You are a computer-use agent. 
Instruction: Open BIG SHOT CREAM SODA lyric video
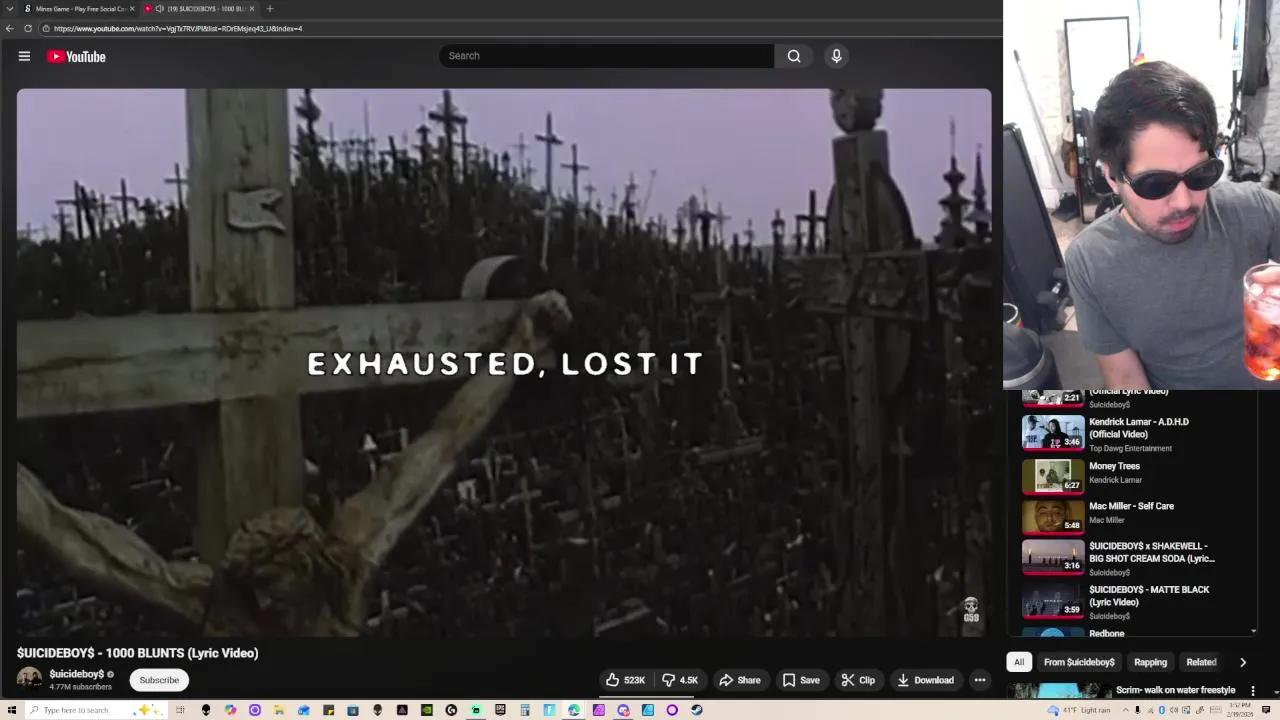[1152, 552]
